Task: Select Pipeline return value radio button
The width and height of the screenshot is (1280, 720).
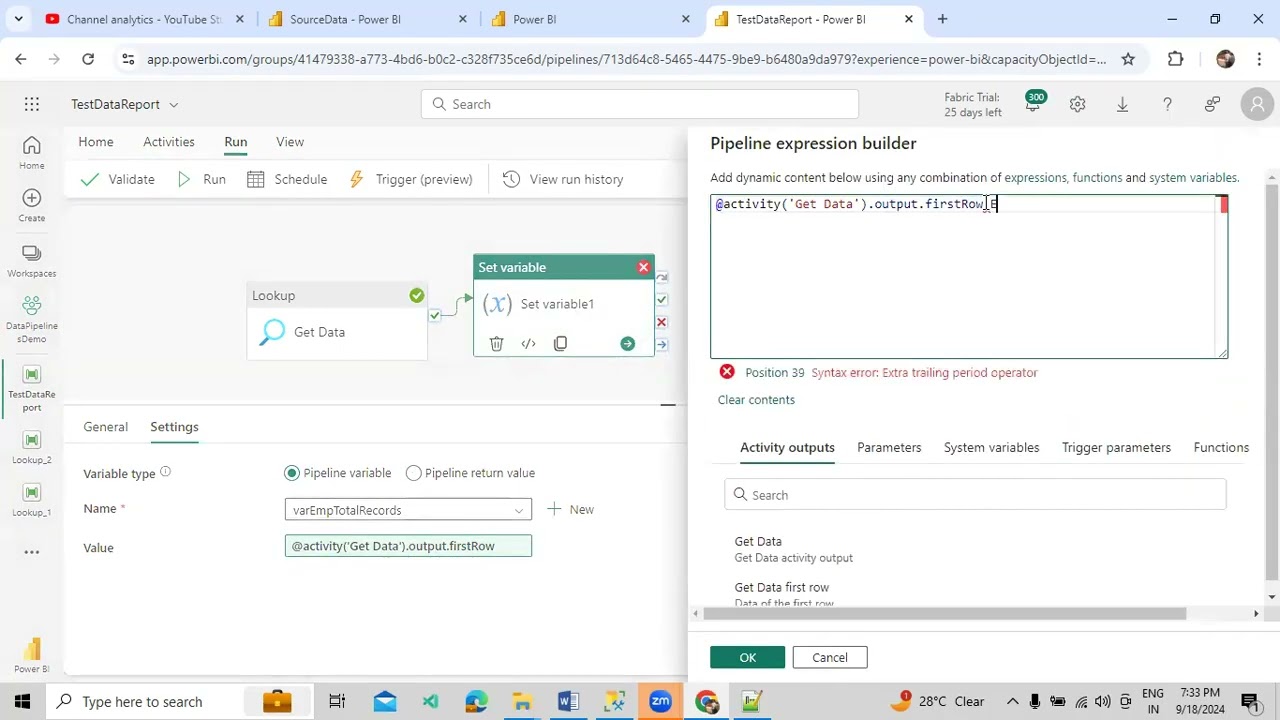Action: pos(414,473)
